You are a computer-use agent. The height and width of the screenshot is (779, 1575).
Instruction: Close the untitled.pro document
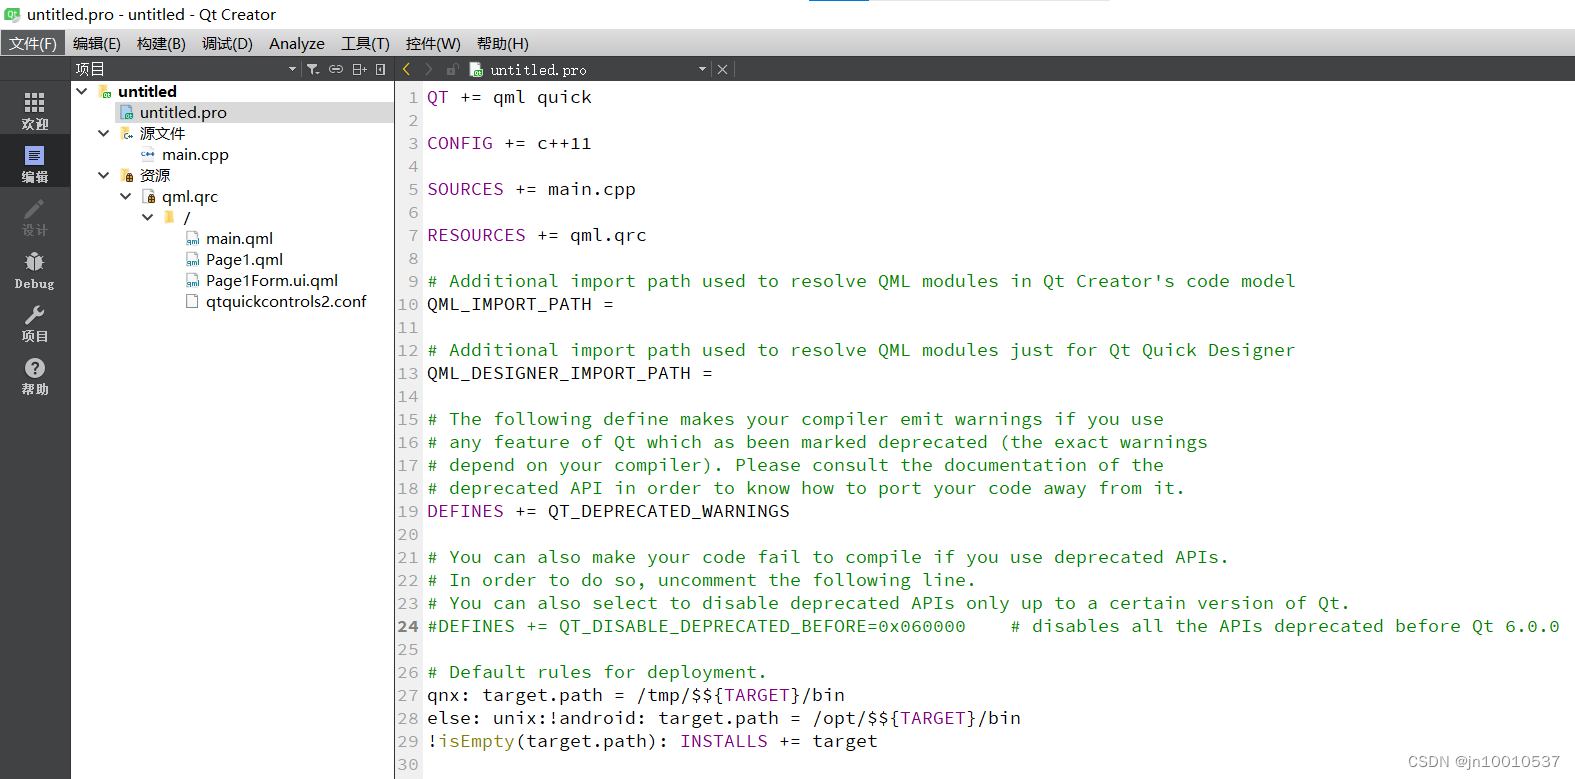coord(722,69)
